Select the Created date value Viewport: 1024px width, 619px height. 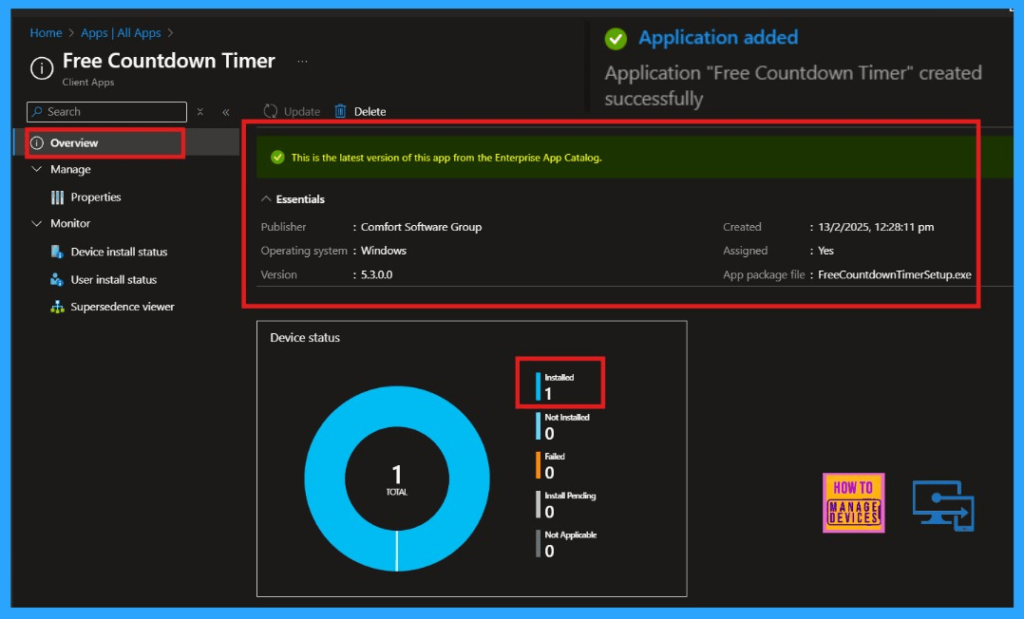click(x=876, y=227)
